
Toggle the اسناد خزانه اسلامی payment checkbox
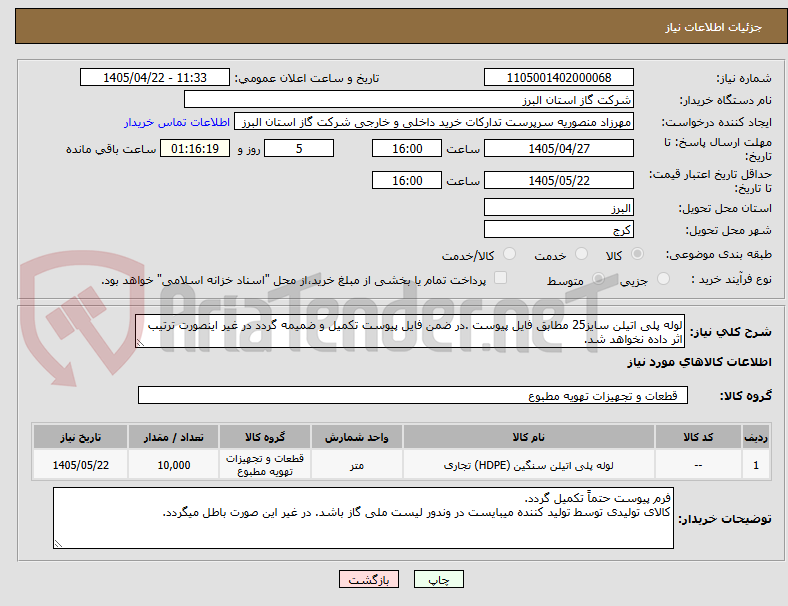[501, 278]
